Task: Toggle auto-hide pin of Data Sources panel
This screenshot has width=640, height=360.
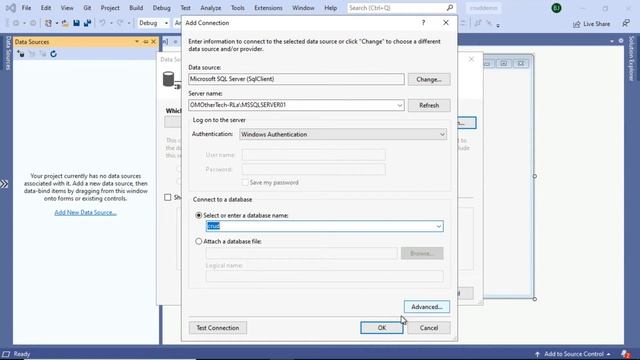Action: (145, 42)
